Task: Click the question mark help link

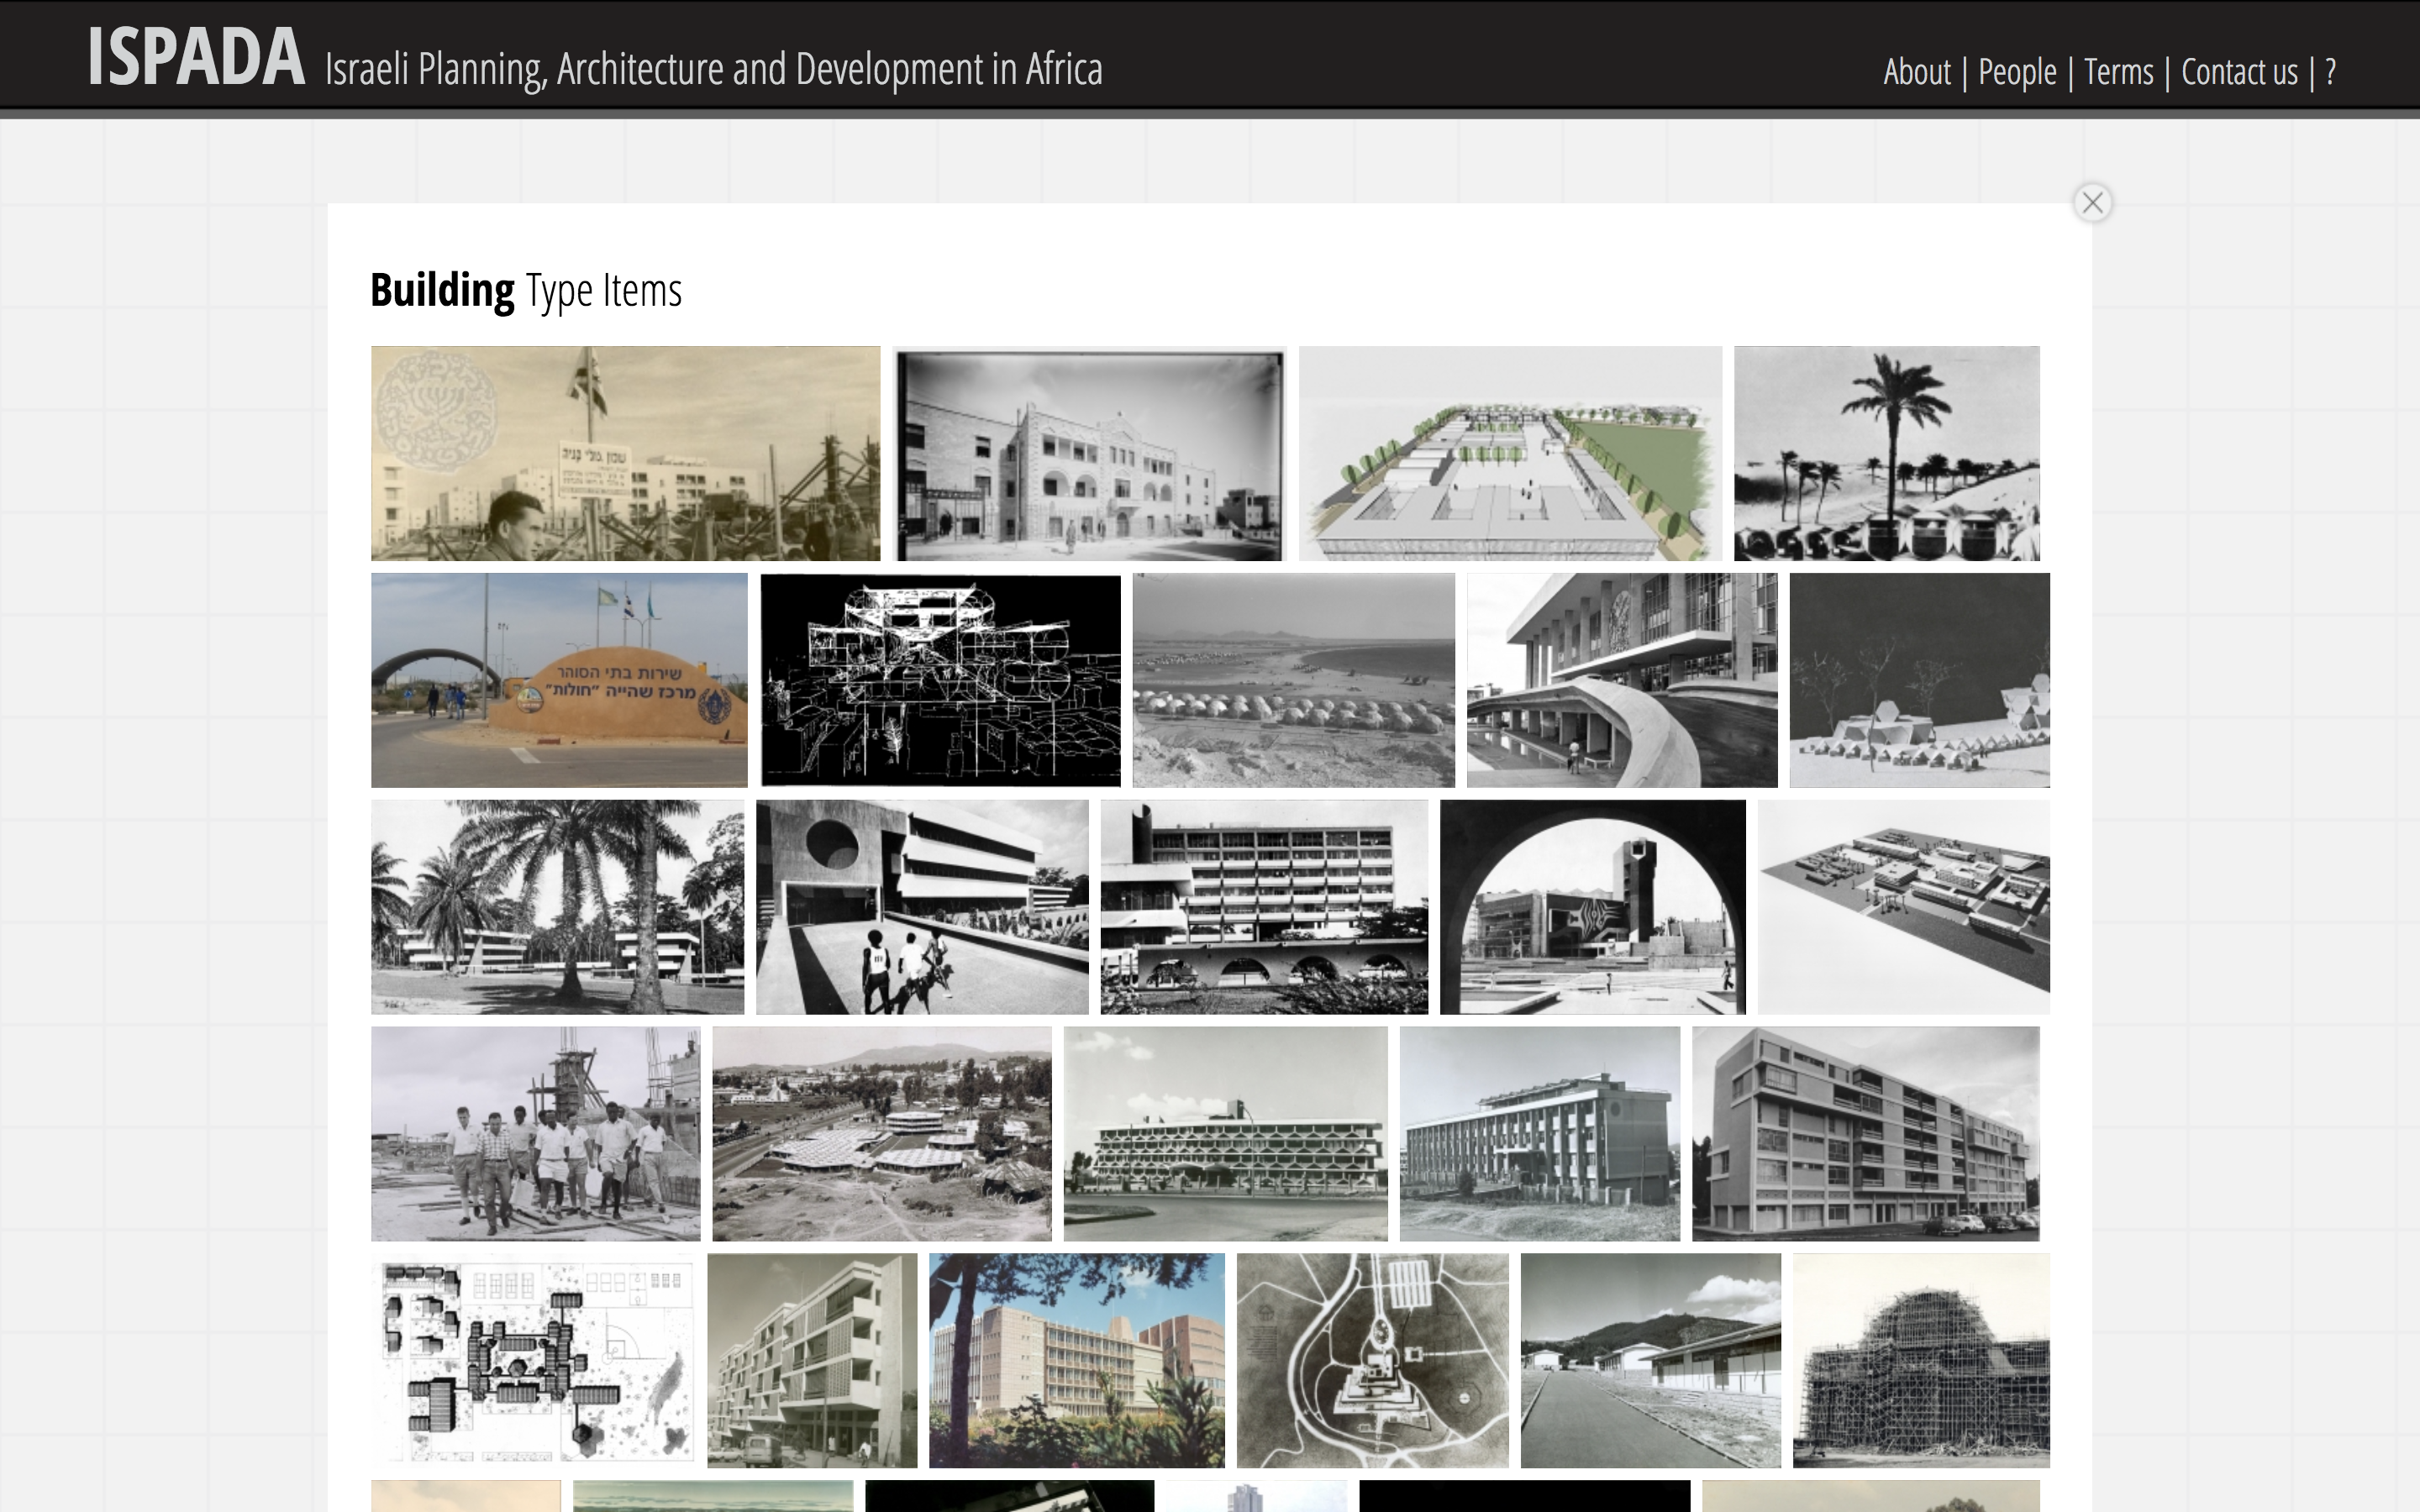Action: point(2330,72)
